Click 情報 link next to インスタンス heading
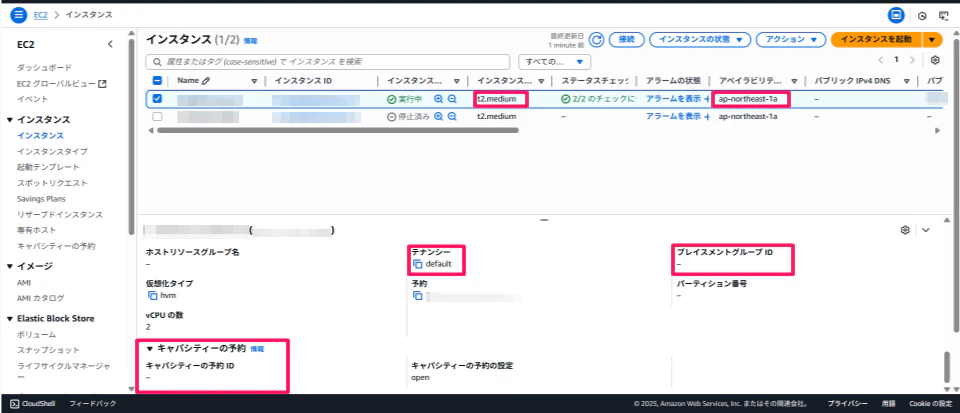This screenshot has width=960, height=413. (x=250, y=41)
